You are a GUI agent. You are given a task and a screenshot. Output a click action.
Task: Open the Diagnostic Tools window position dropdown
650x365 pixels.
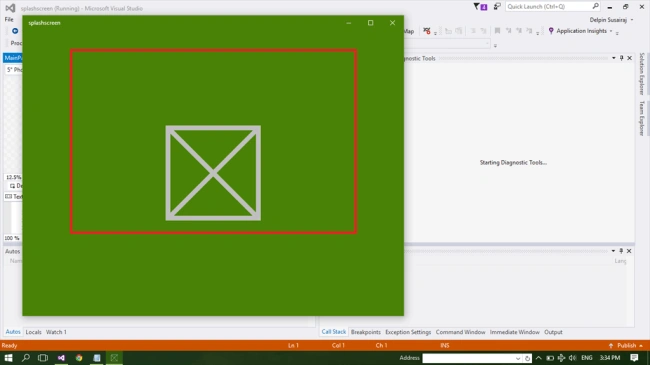point(614,58)
